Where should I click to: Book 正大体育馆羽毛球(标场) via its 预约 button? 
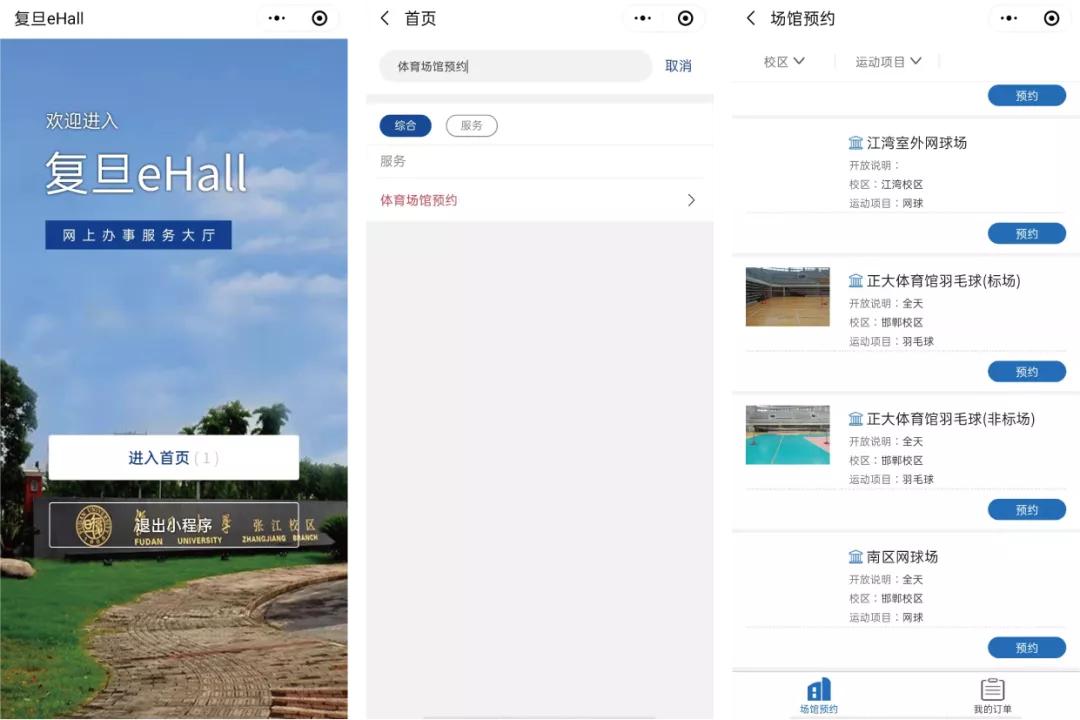tap(1027, 371)
